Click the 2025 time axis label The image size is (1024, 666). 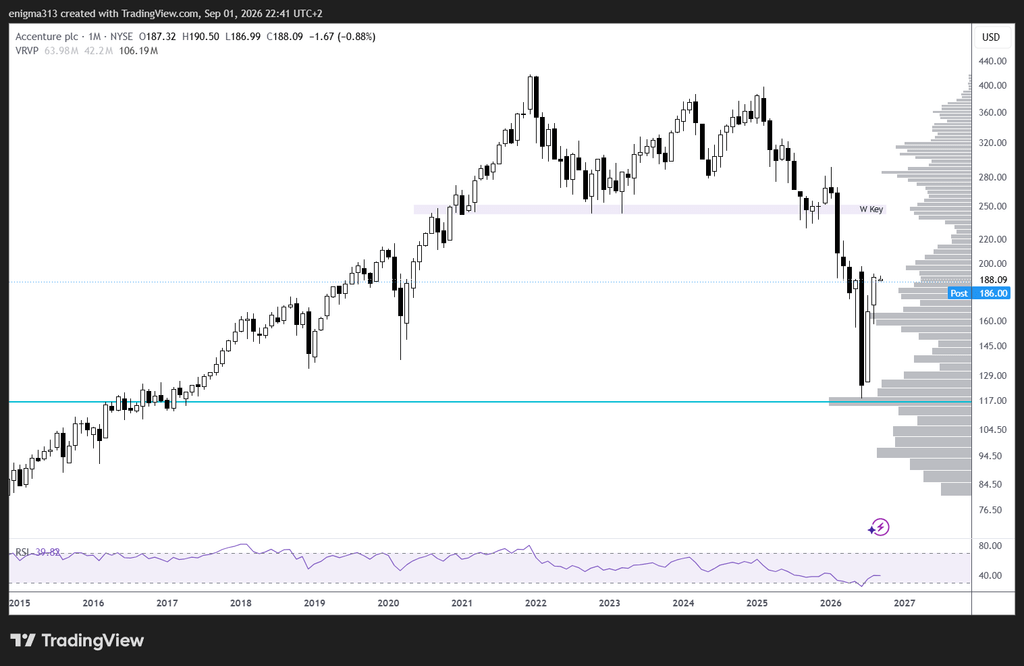pos(757,603)
